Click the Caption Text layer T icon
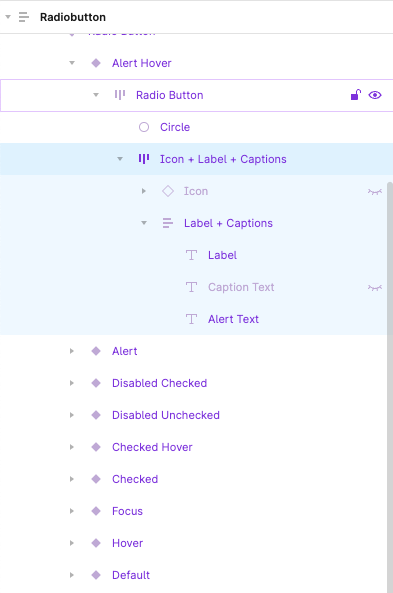 tap(192, 287)
